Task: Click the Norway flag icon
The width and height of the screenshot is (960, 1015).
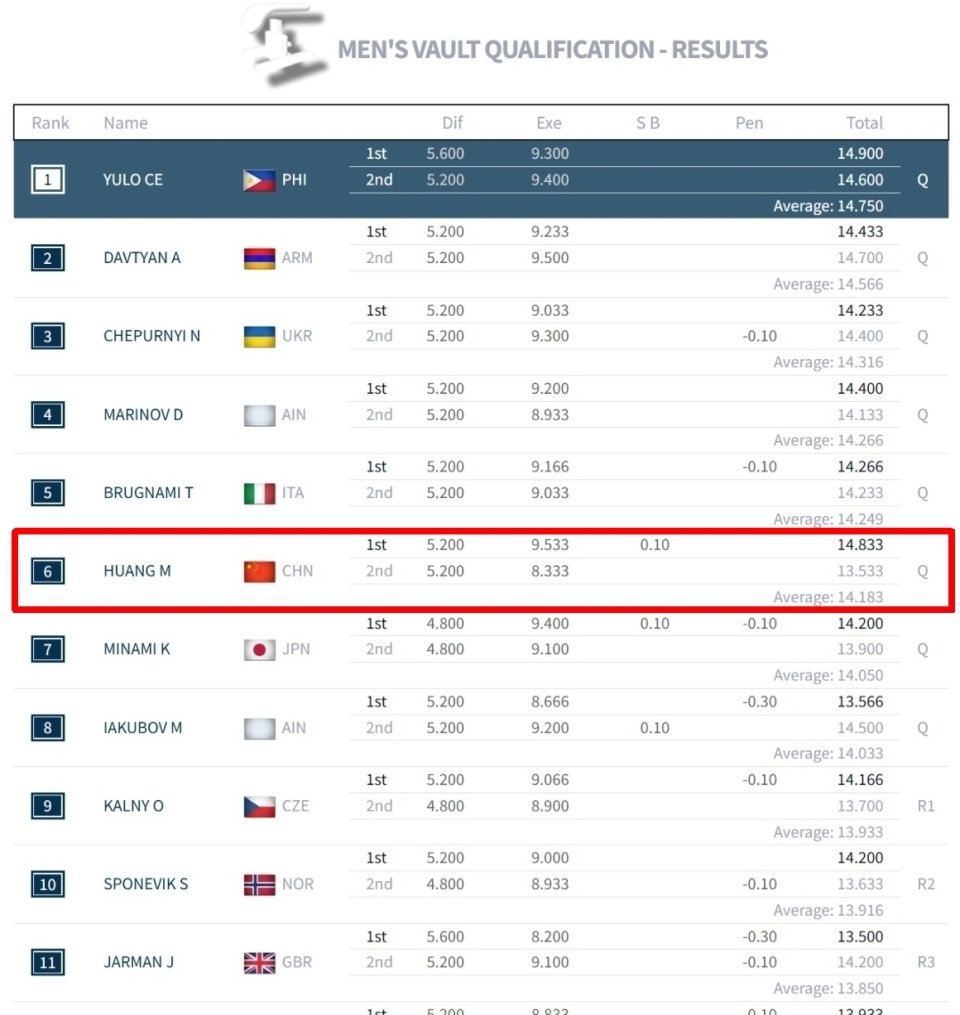Action: 259,884
